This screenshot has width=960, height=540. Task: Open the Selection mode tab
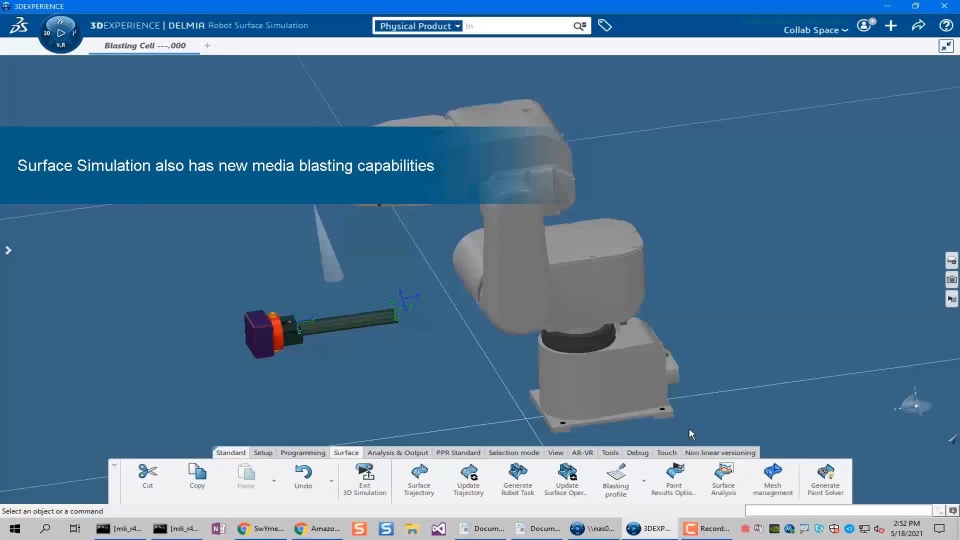[514, 452]
